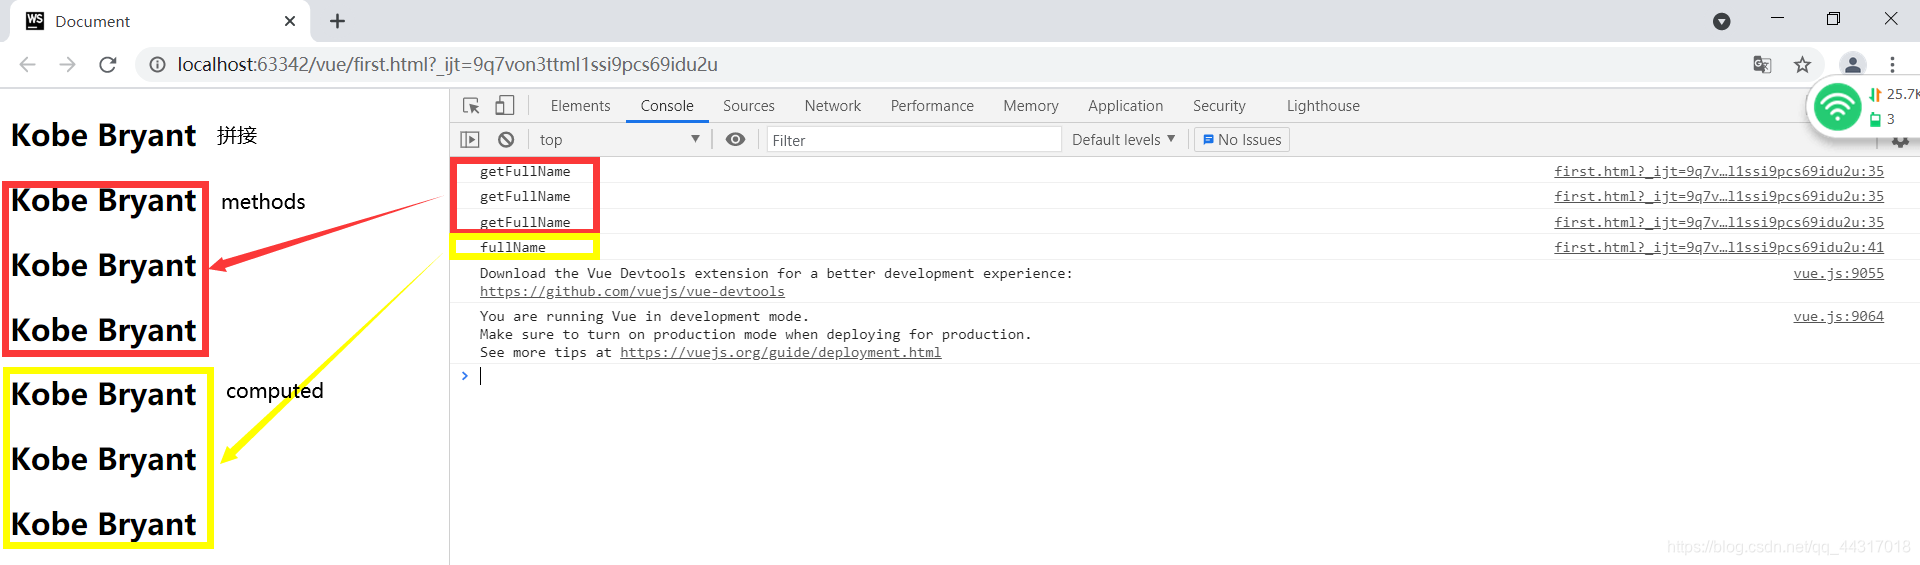Click the fullName console log entry
Image resolution: width=1920 pixels, height=565 pixels.
pos(513,248)
